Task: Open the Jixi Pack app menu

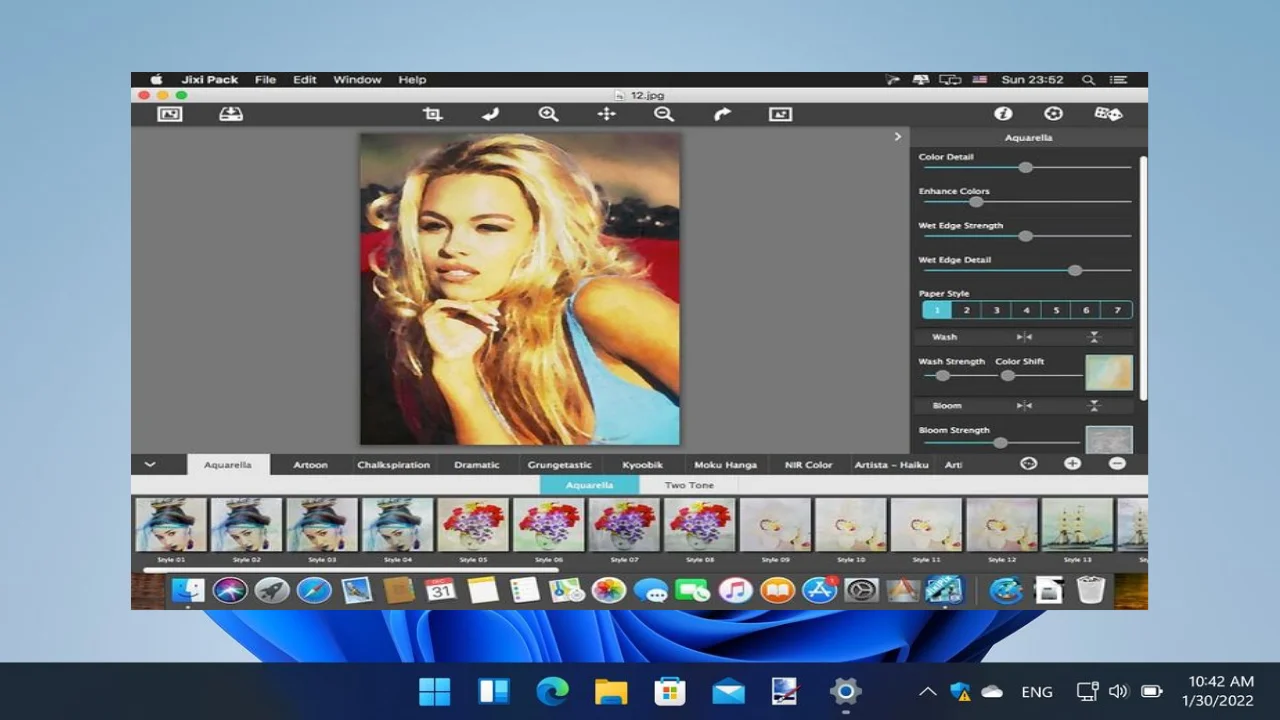Action: click(210, 80)
